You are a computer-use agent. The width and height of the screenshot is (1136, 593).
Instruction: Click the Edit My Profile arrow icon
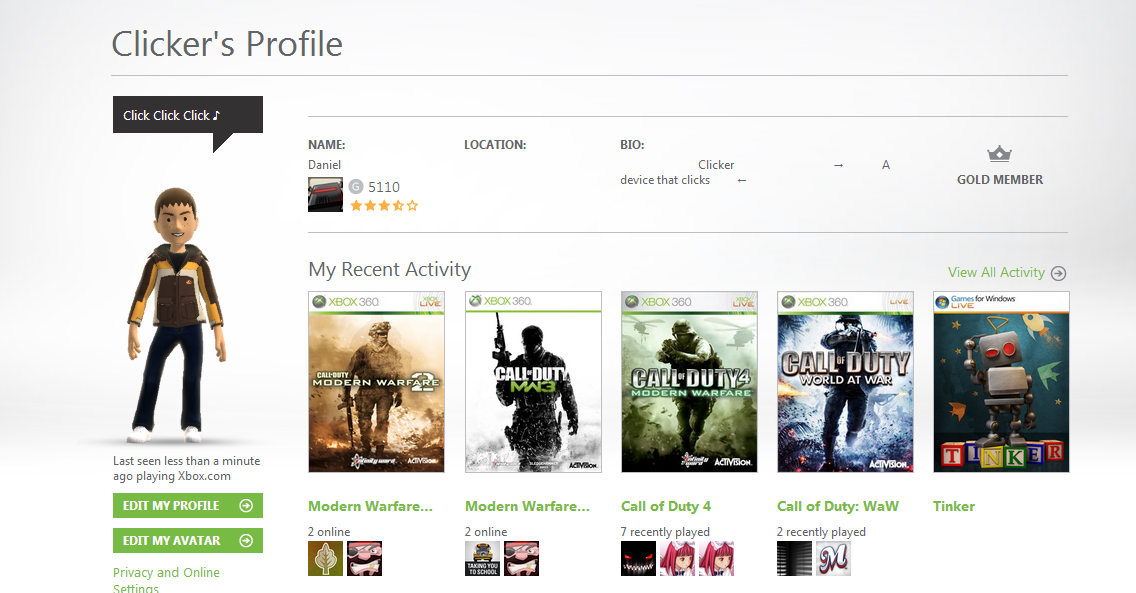click(x=246, y=505)
